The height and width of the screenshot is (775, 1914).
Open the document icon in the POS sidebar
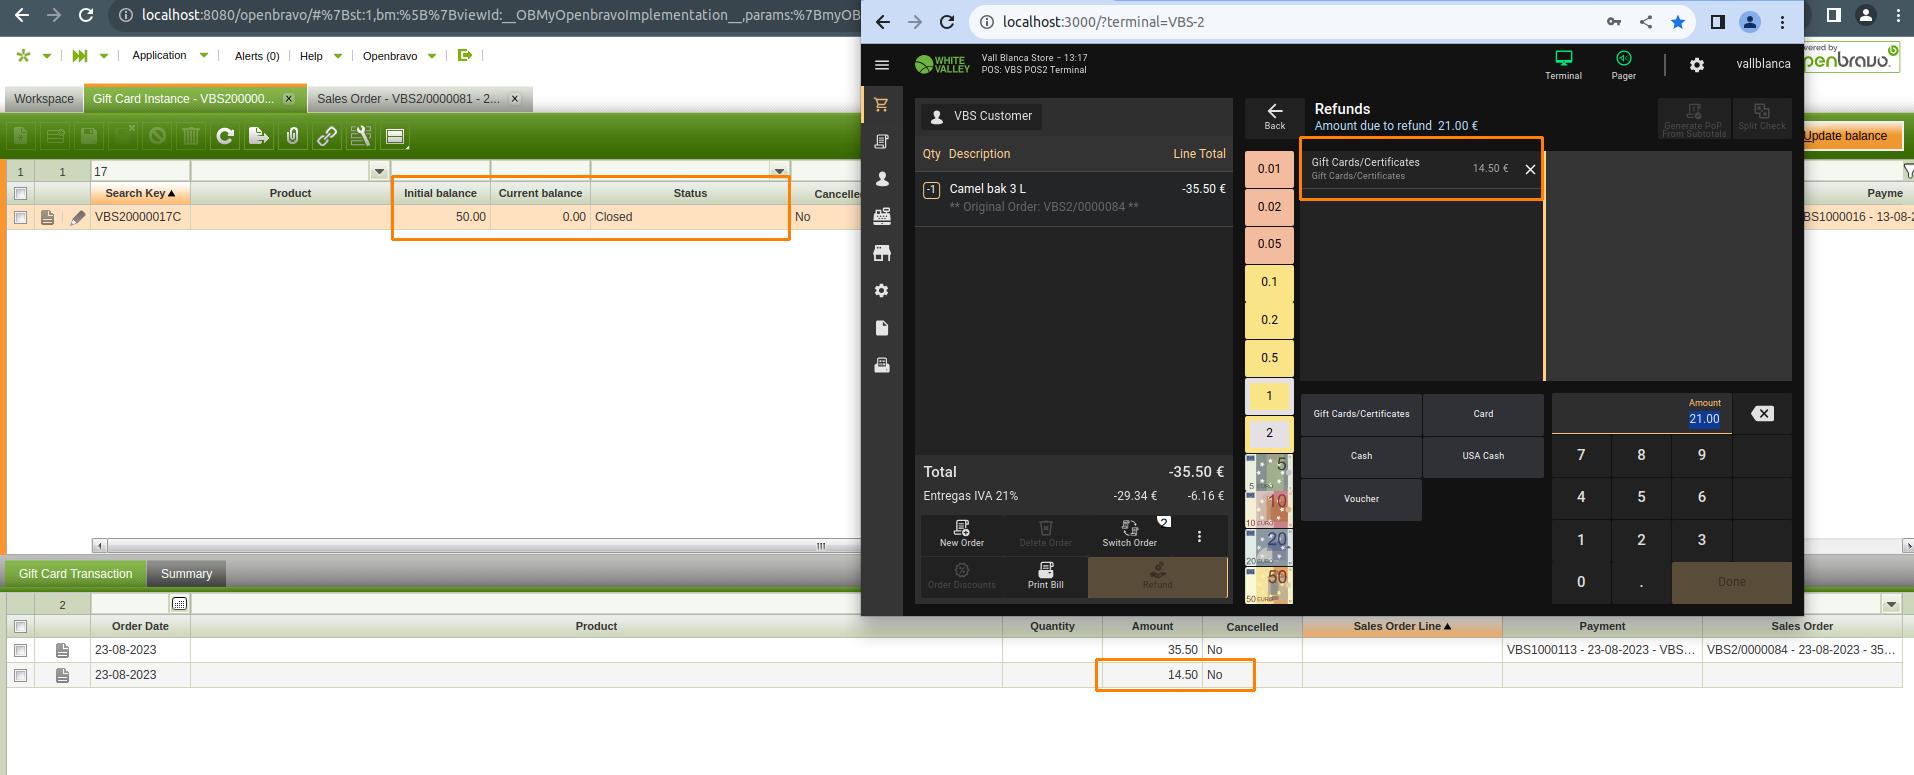[882, 328]
